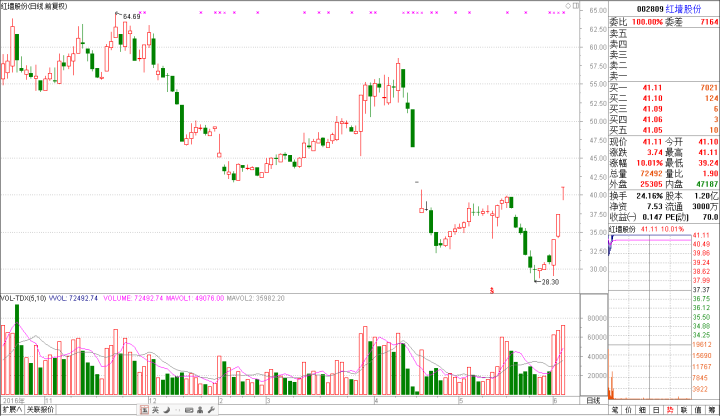Open the 关联报价 tab

point(40,410)
